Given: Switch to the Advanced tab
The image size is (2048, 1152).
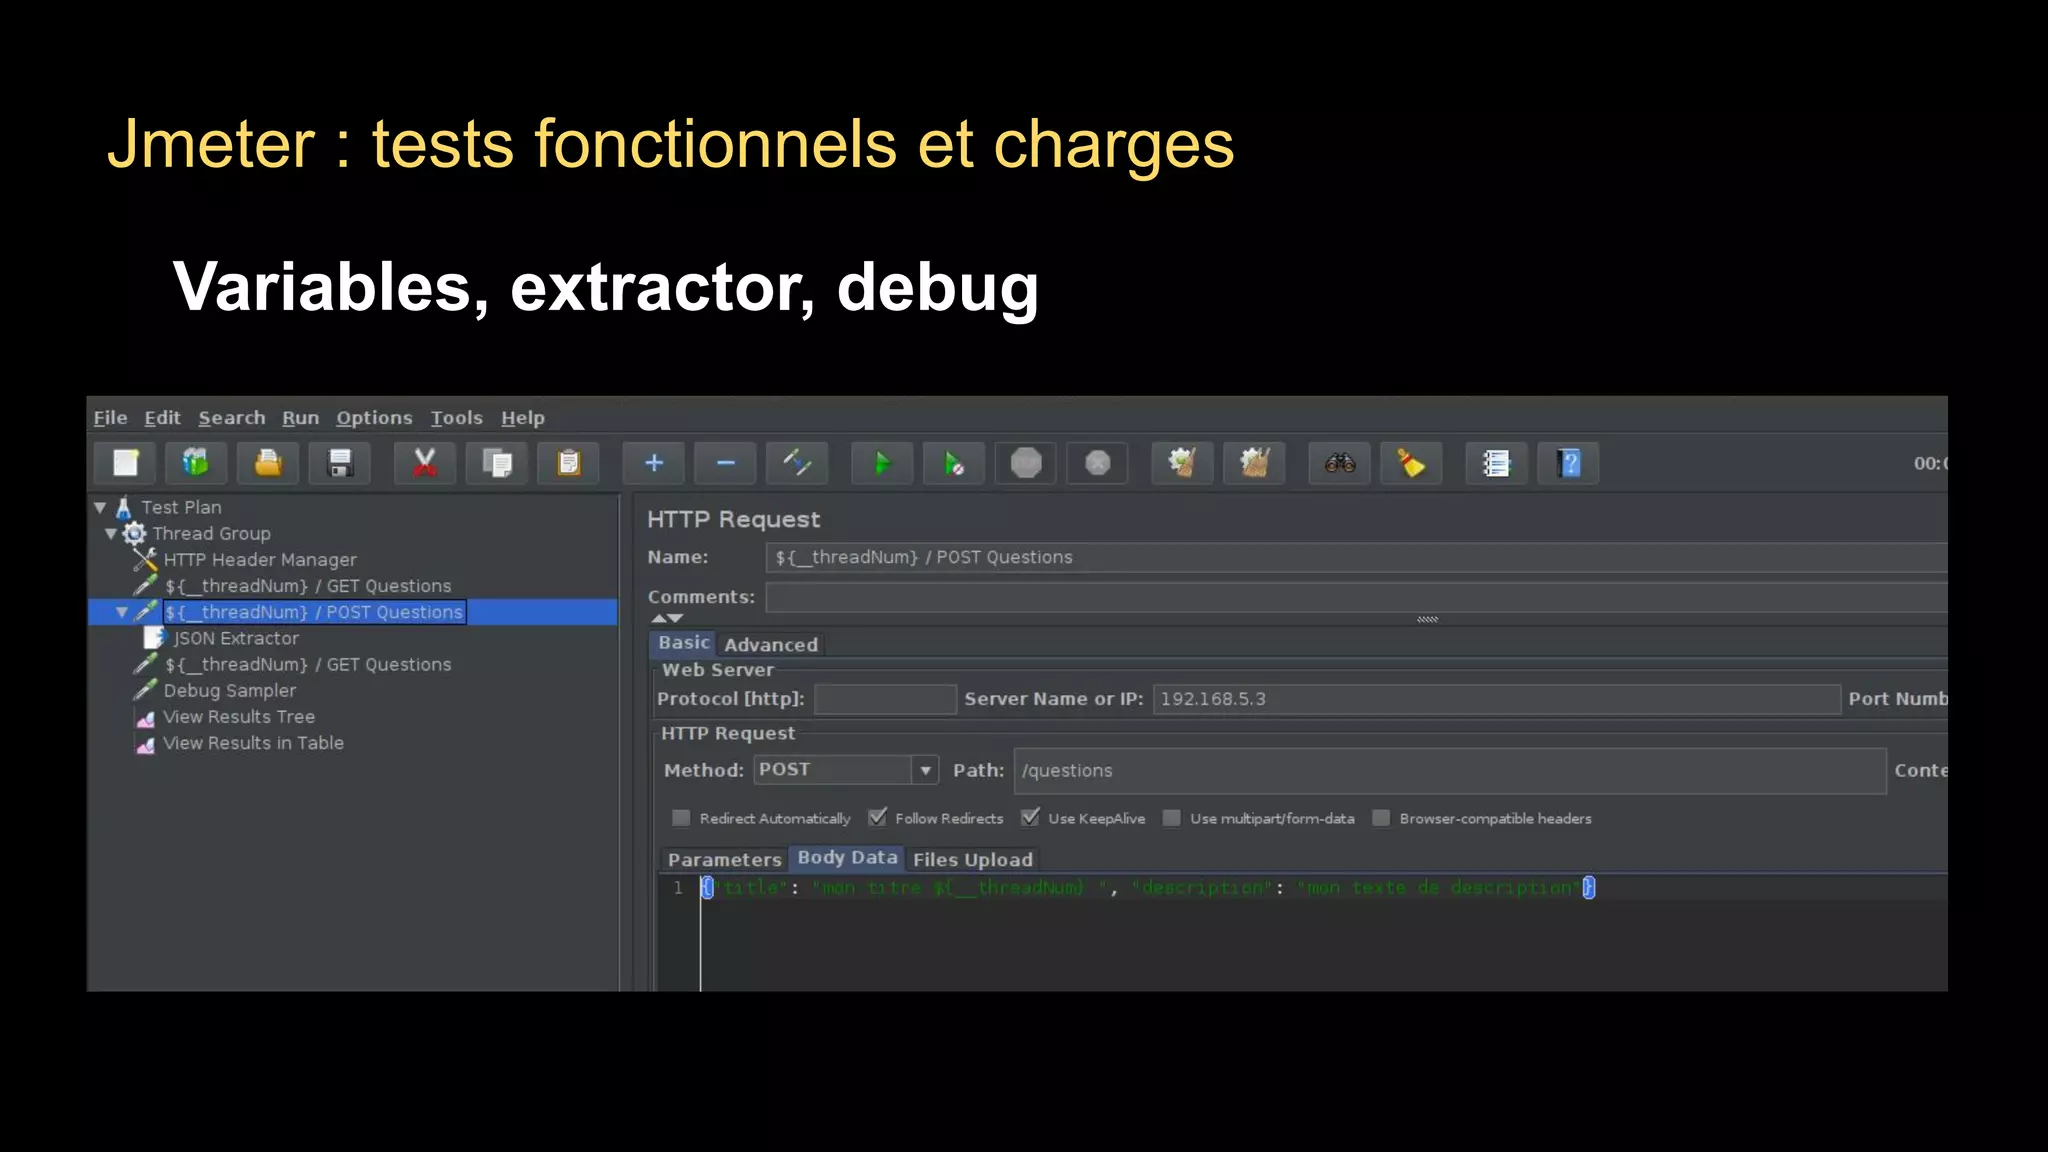Looking at the screenshot, I should click(771, 645).
